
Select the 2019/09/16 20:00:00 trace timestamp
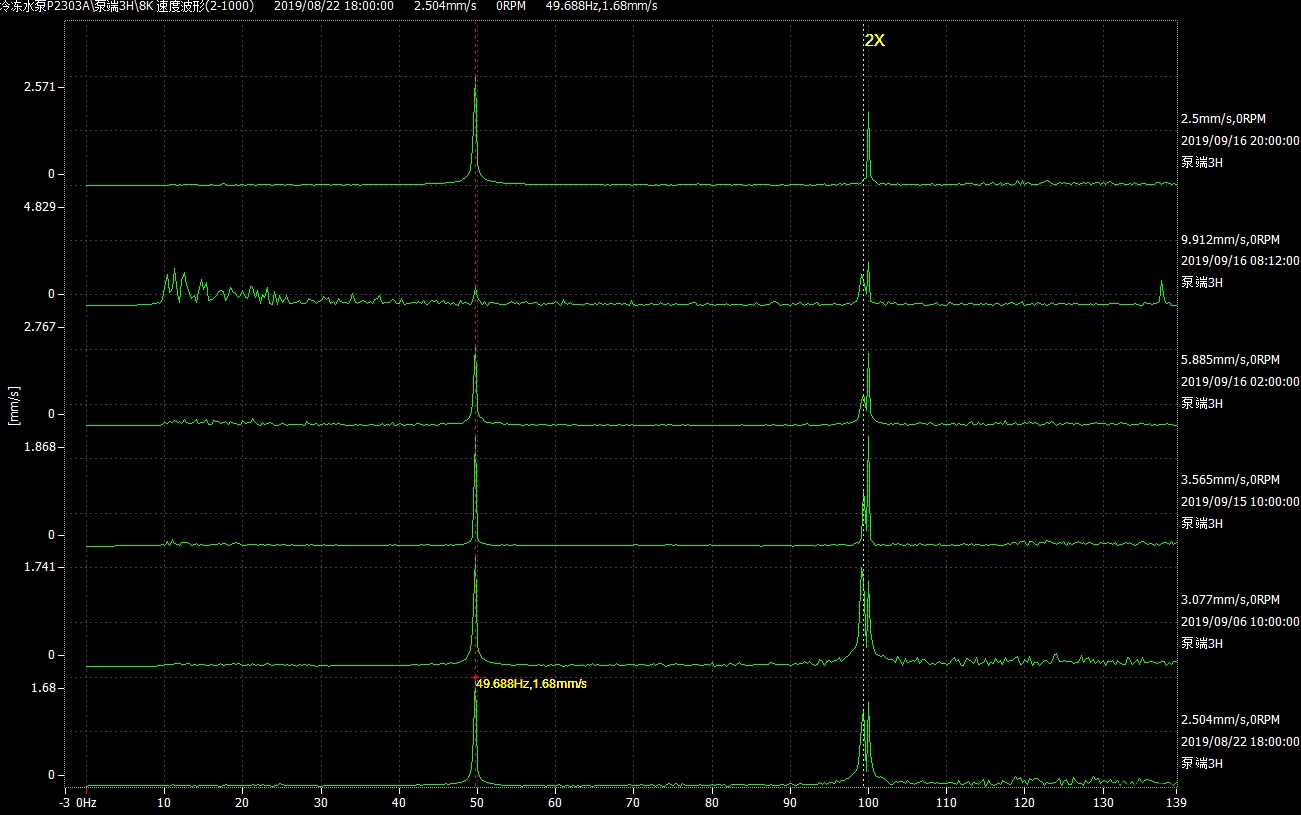pos(1240,141)
